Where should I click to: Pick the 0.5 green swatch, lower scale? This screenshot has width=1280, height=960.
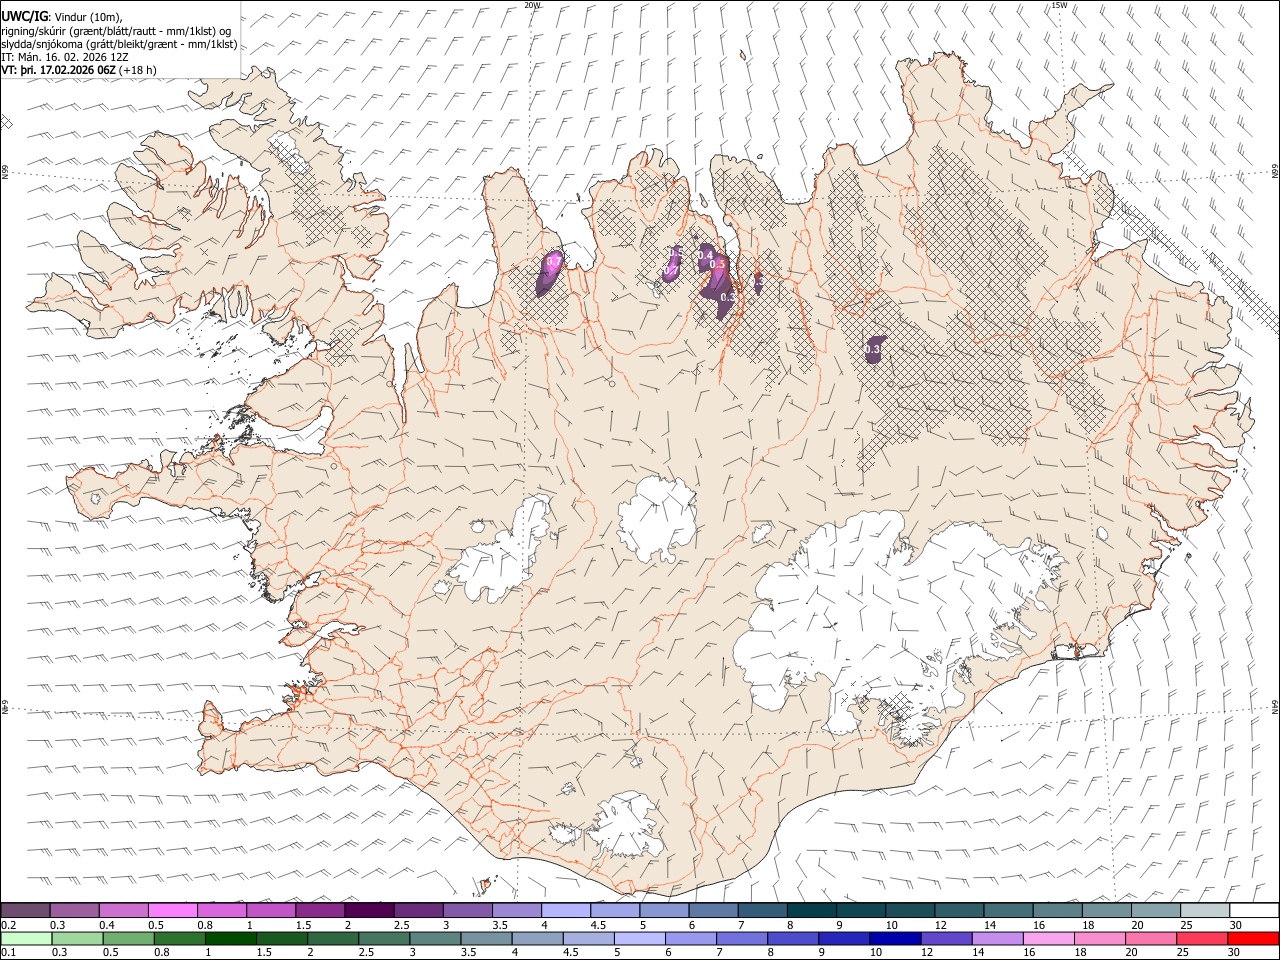pos(128,939)
